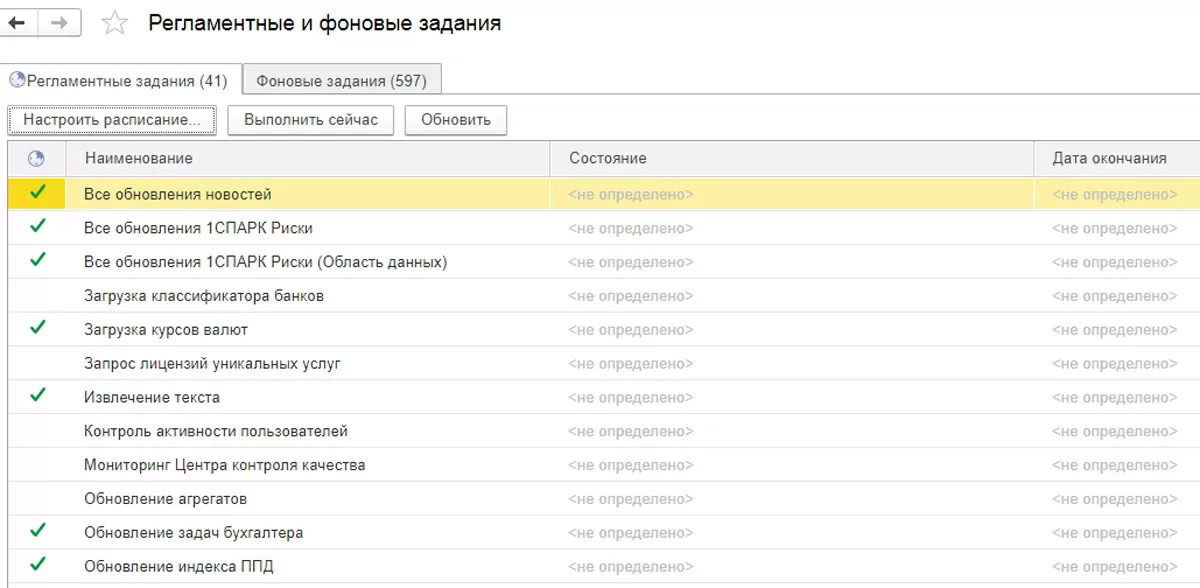Select row Загрузка курсов валют
This screenshot has width=1200, height=588.
(604, 329)
